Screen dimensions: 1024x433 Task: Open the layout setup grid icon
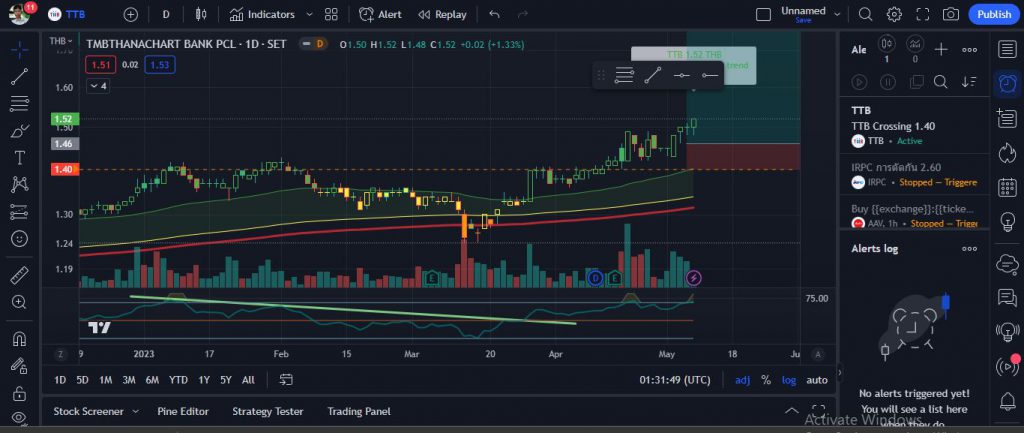point(331,14)
